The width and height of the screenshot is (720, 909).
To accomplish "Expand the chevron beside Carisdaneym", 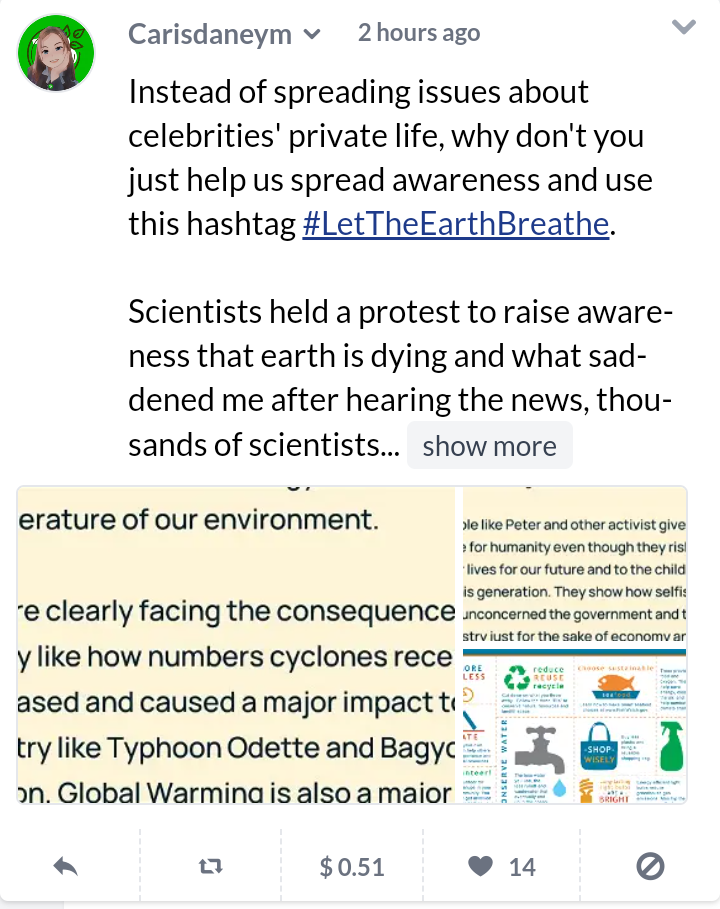I will coord(312,34).
